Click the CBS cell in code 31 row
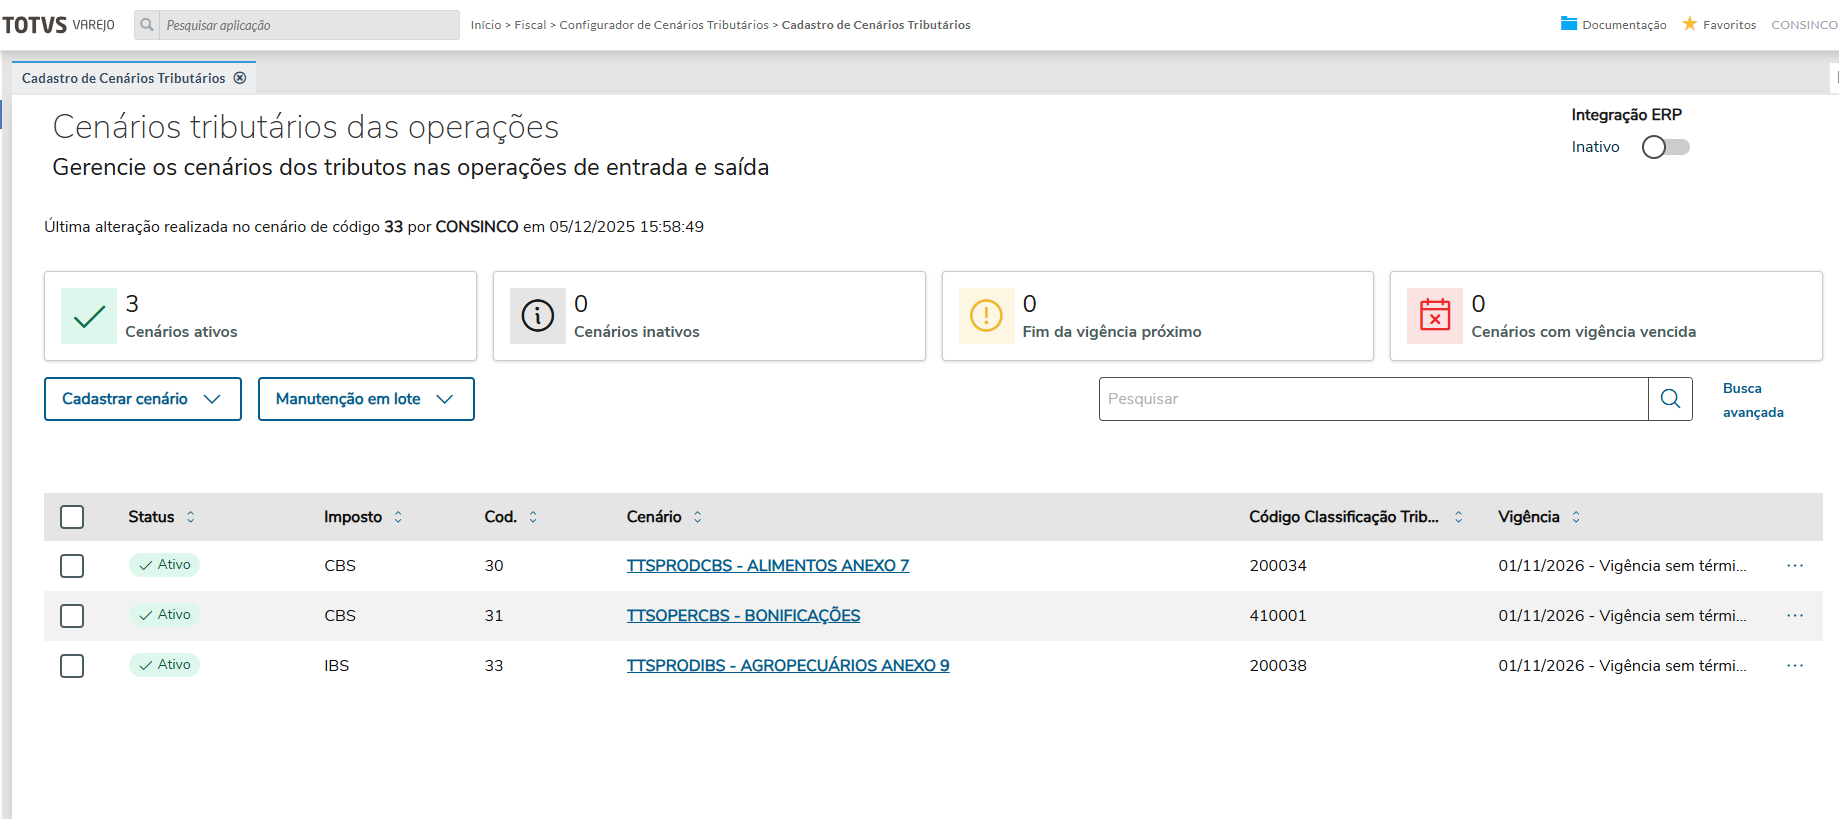 [340, 616]
